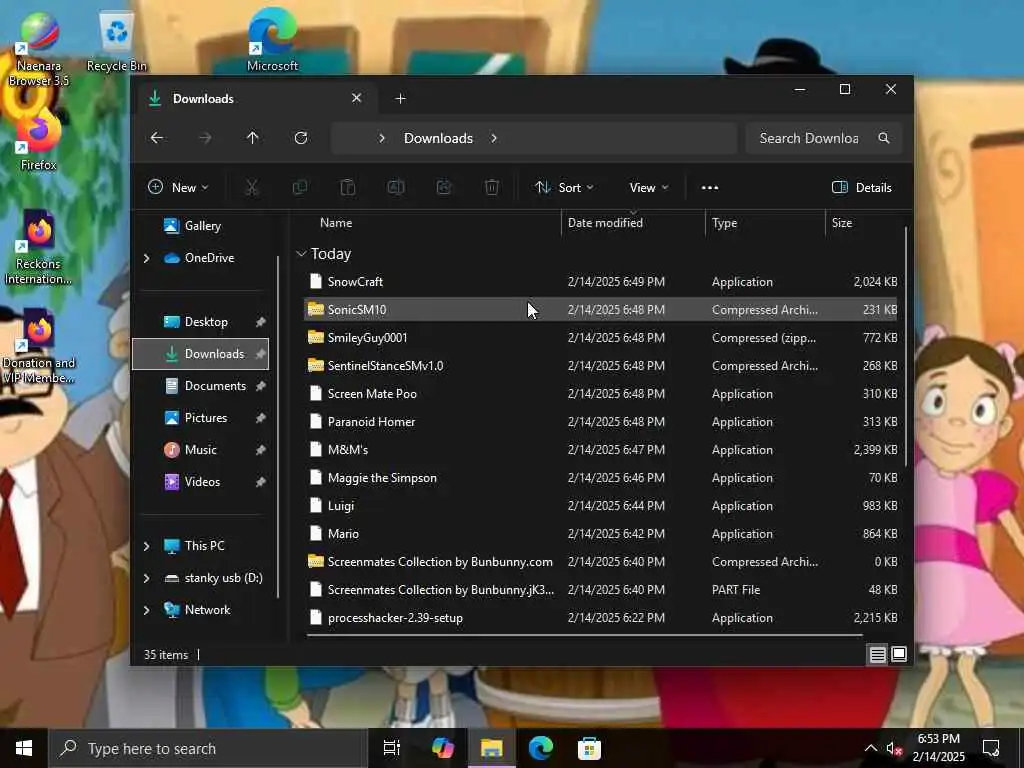Screen dimensions: 1024x768
Task: Open Microsoft Edge desktop shortcut
Action: 272,39
